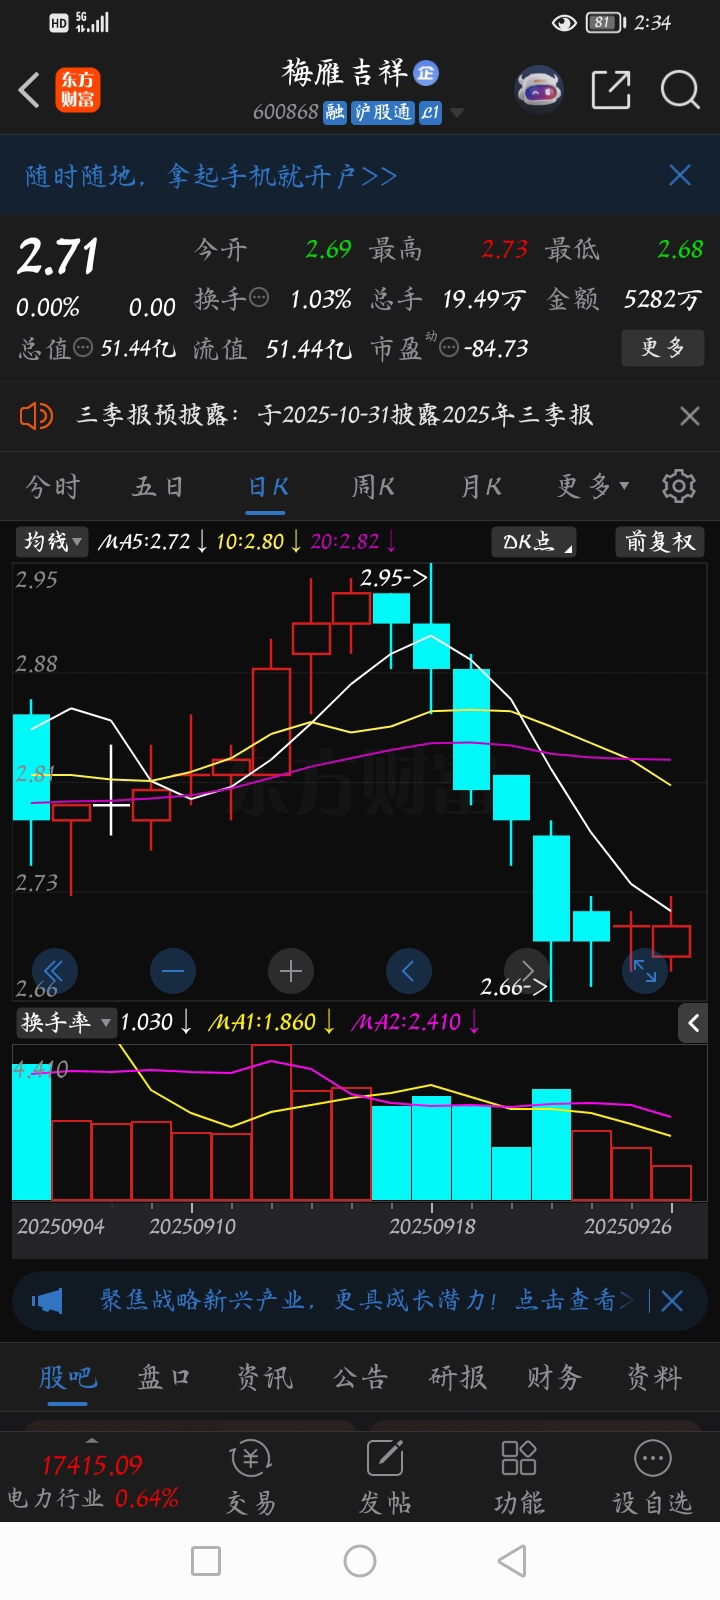The width and height of the screenshot is (720, 1600).
Task: Tap the speaker announcement icon
Action: 36,415
